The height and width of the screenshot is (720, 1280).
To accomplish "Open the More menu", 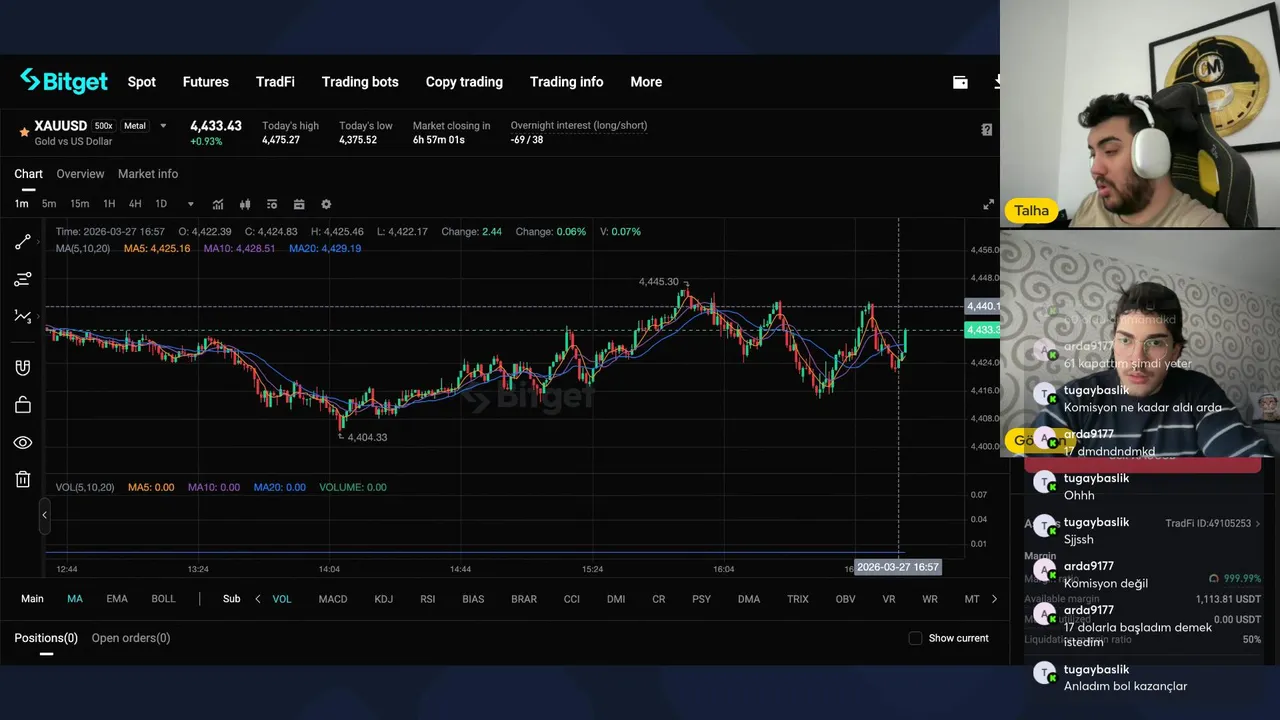I will [x=646, y=82].
